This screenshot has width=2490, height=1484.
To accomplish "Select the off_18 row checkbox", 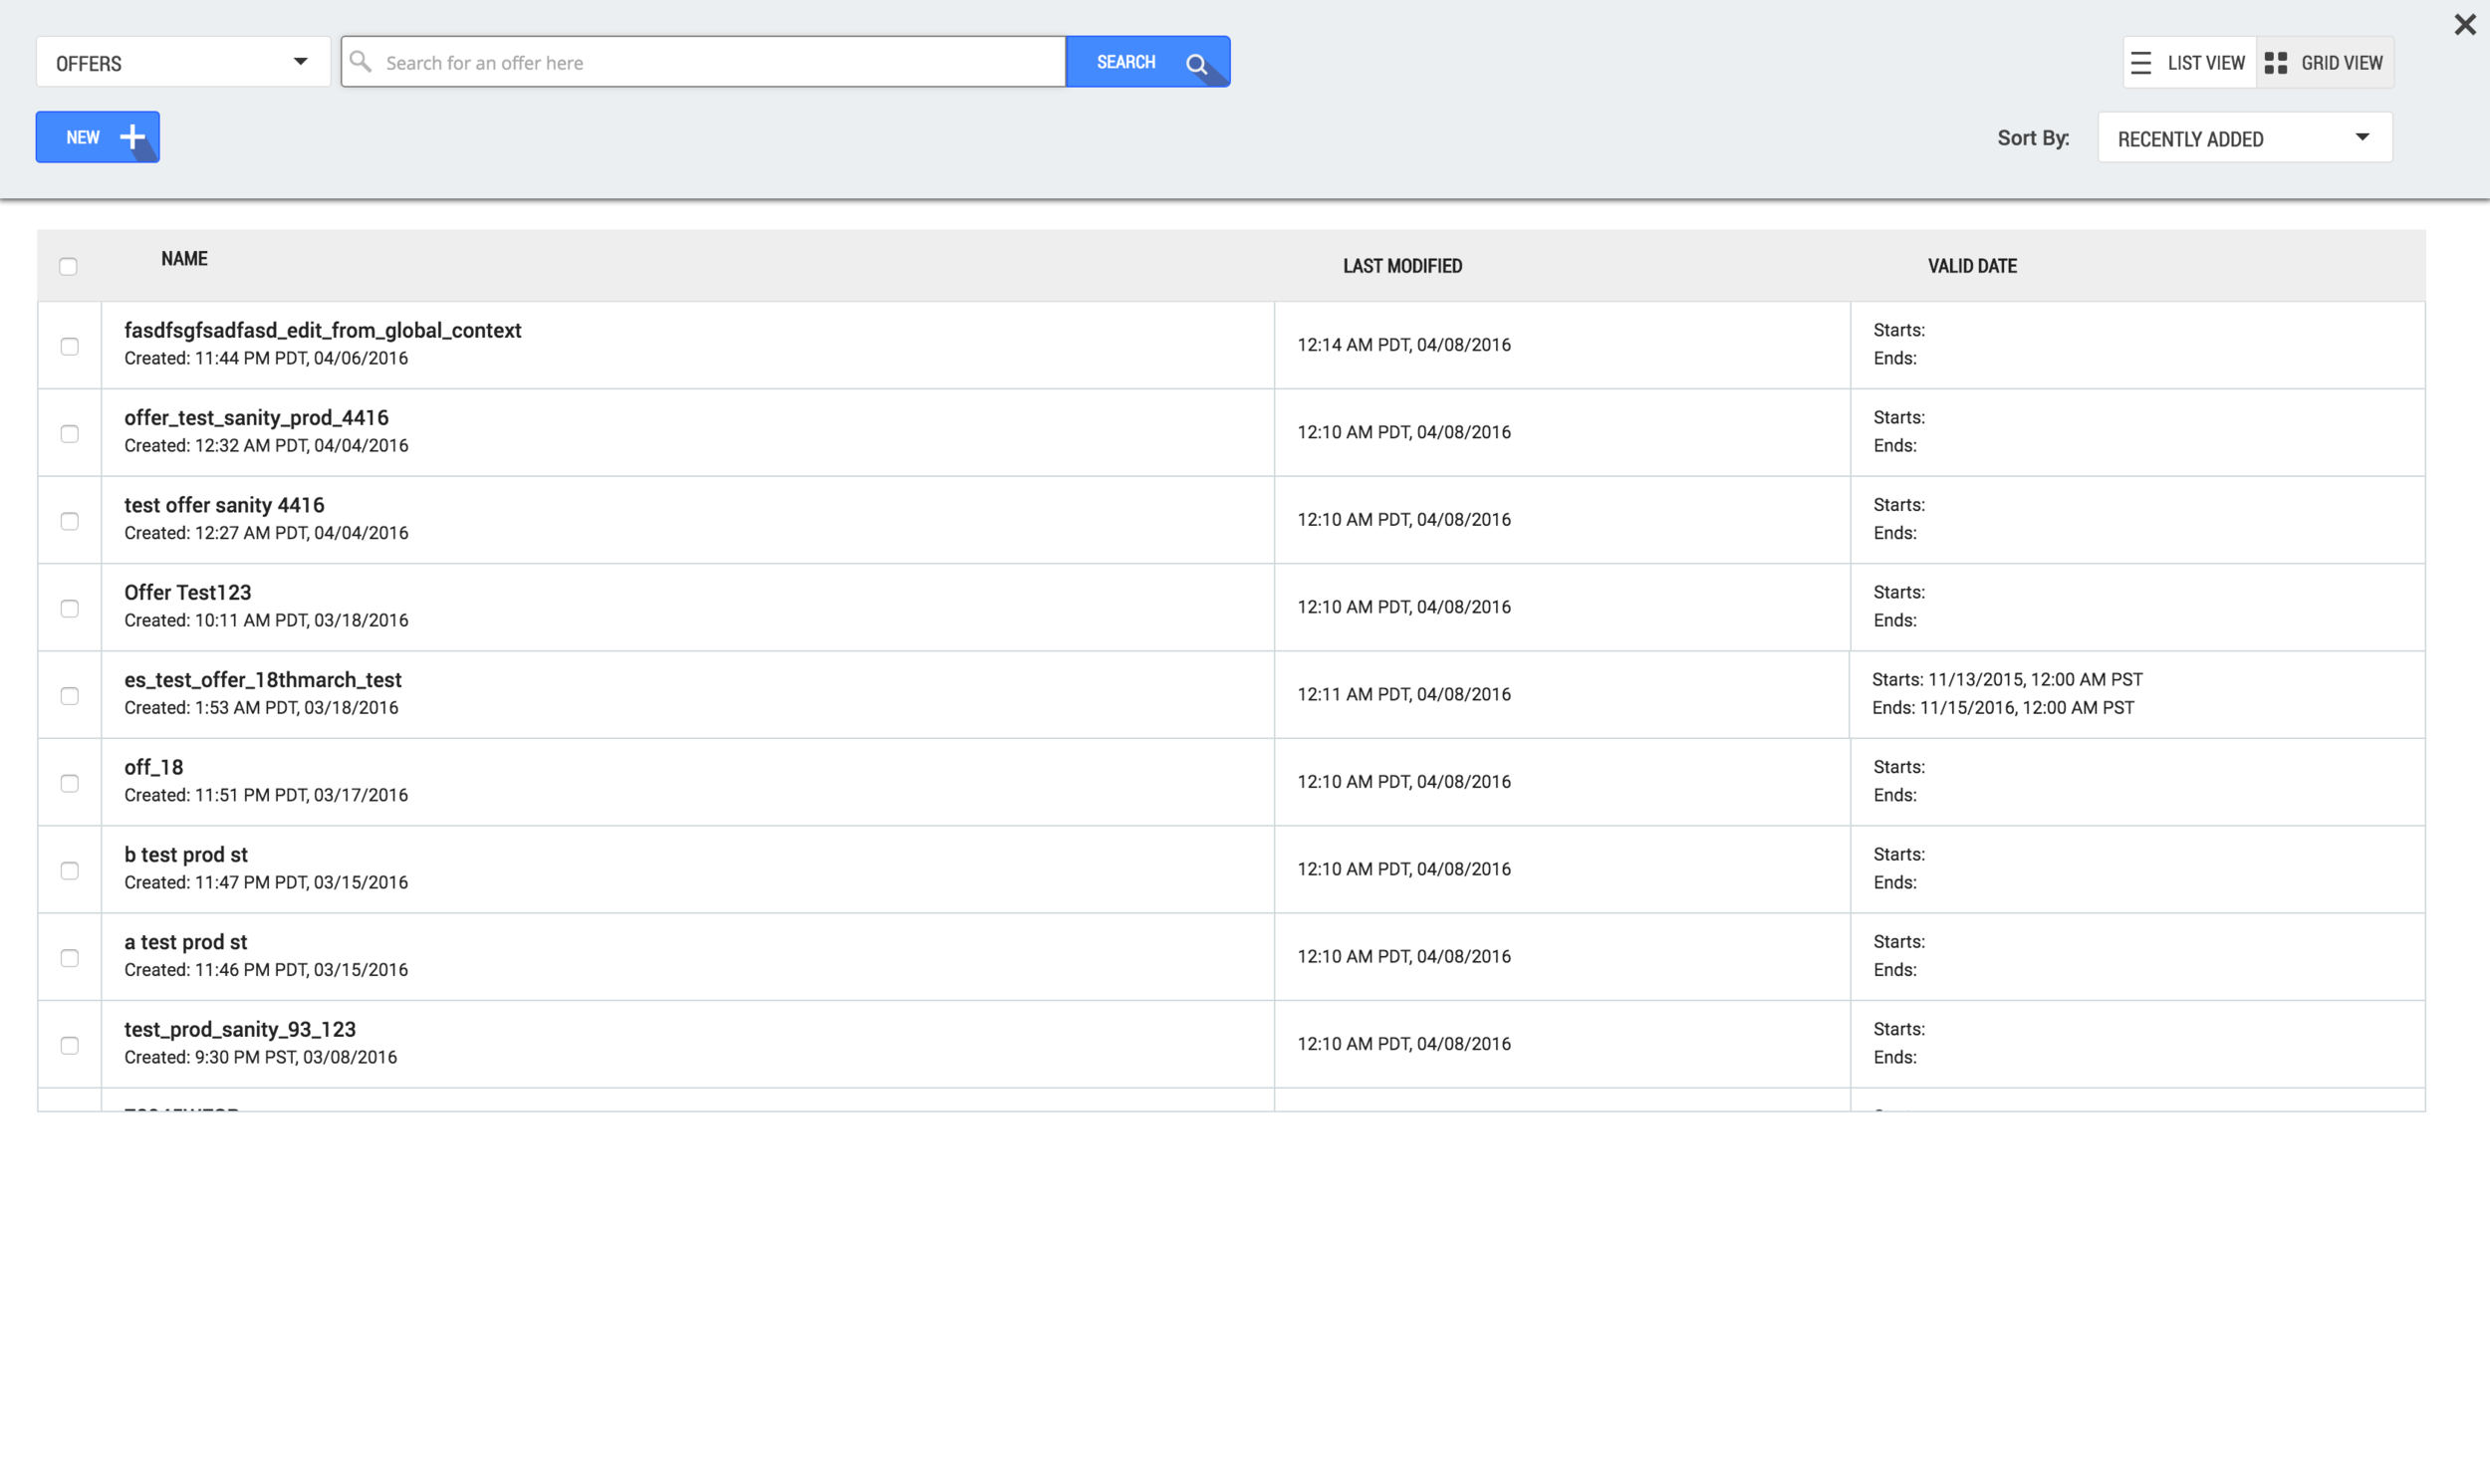I will point(69,783).
